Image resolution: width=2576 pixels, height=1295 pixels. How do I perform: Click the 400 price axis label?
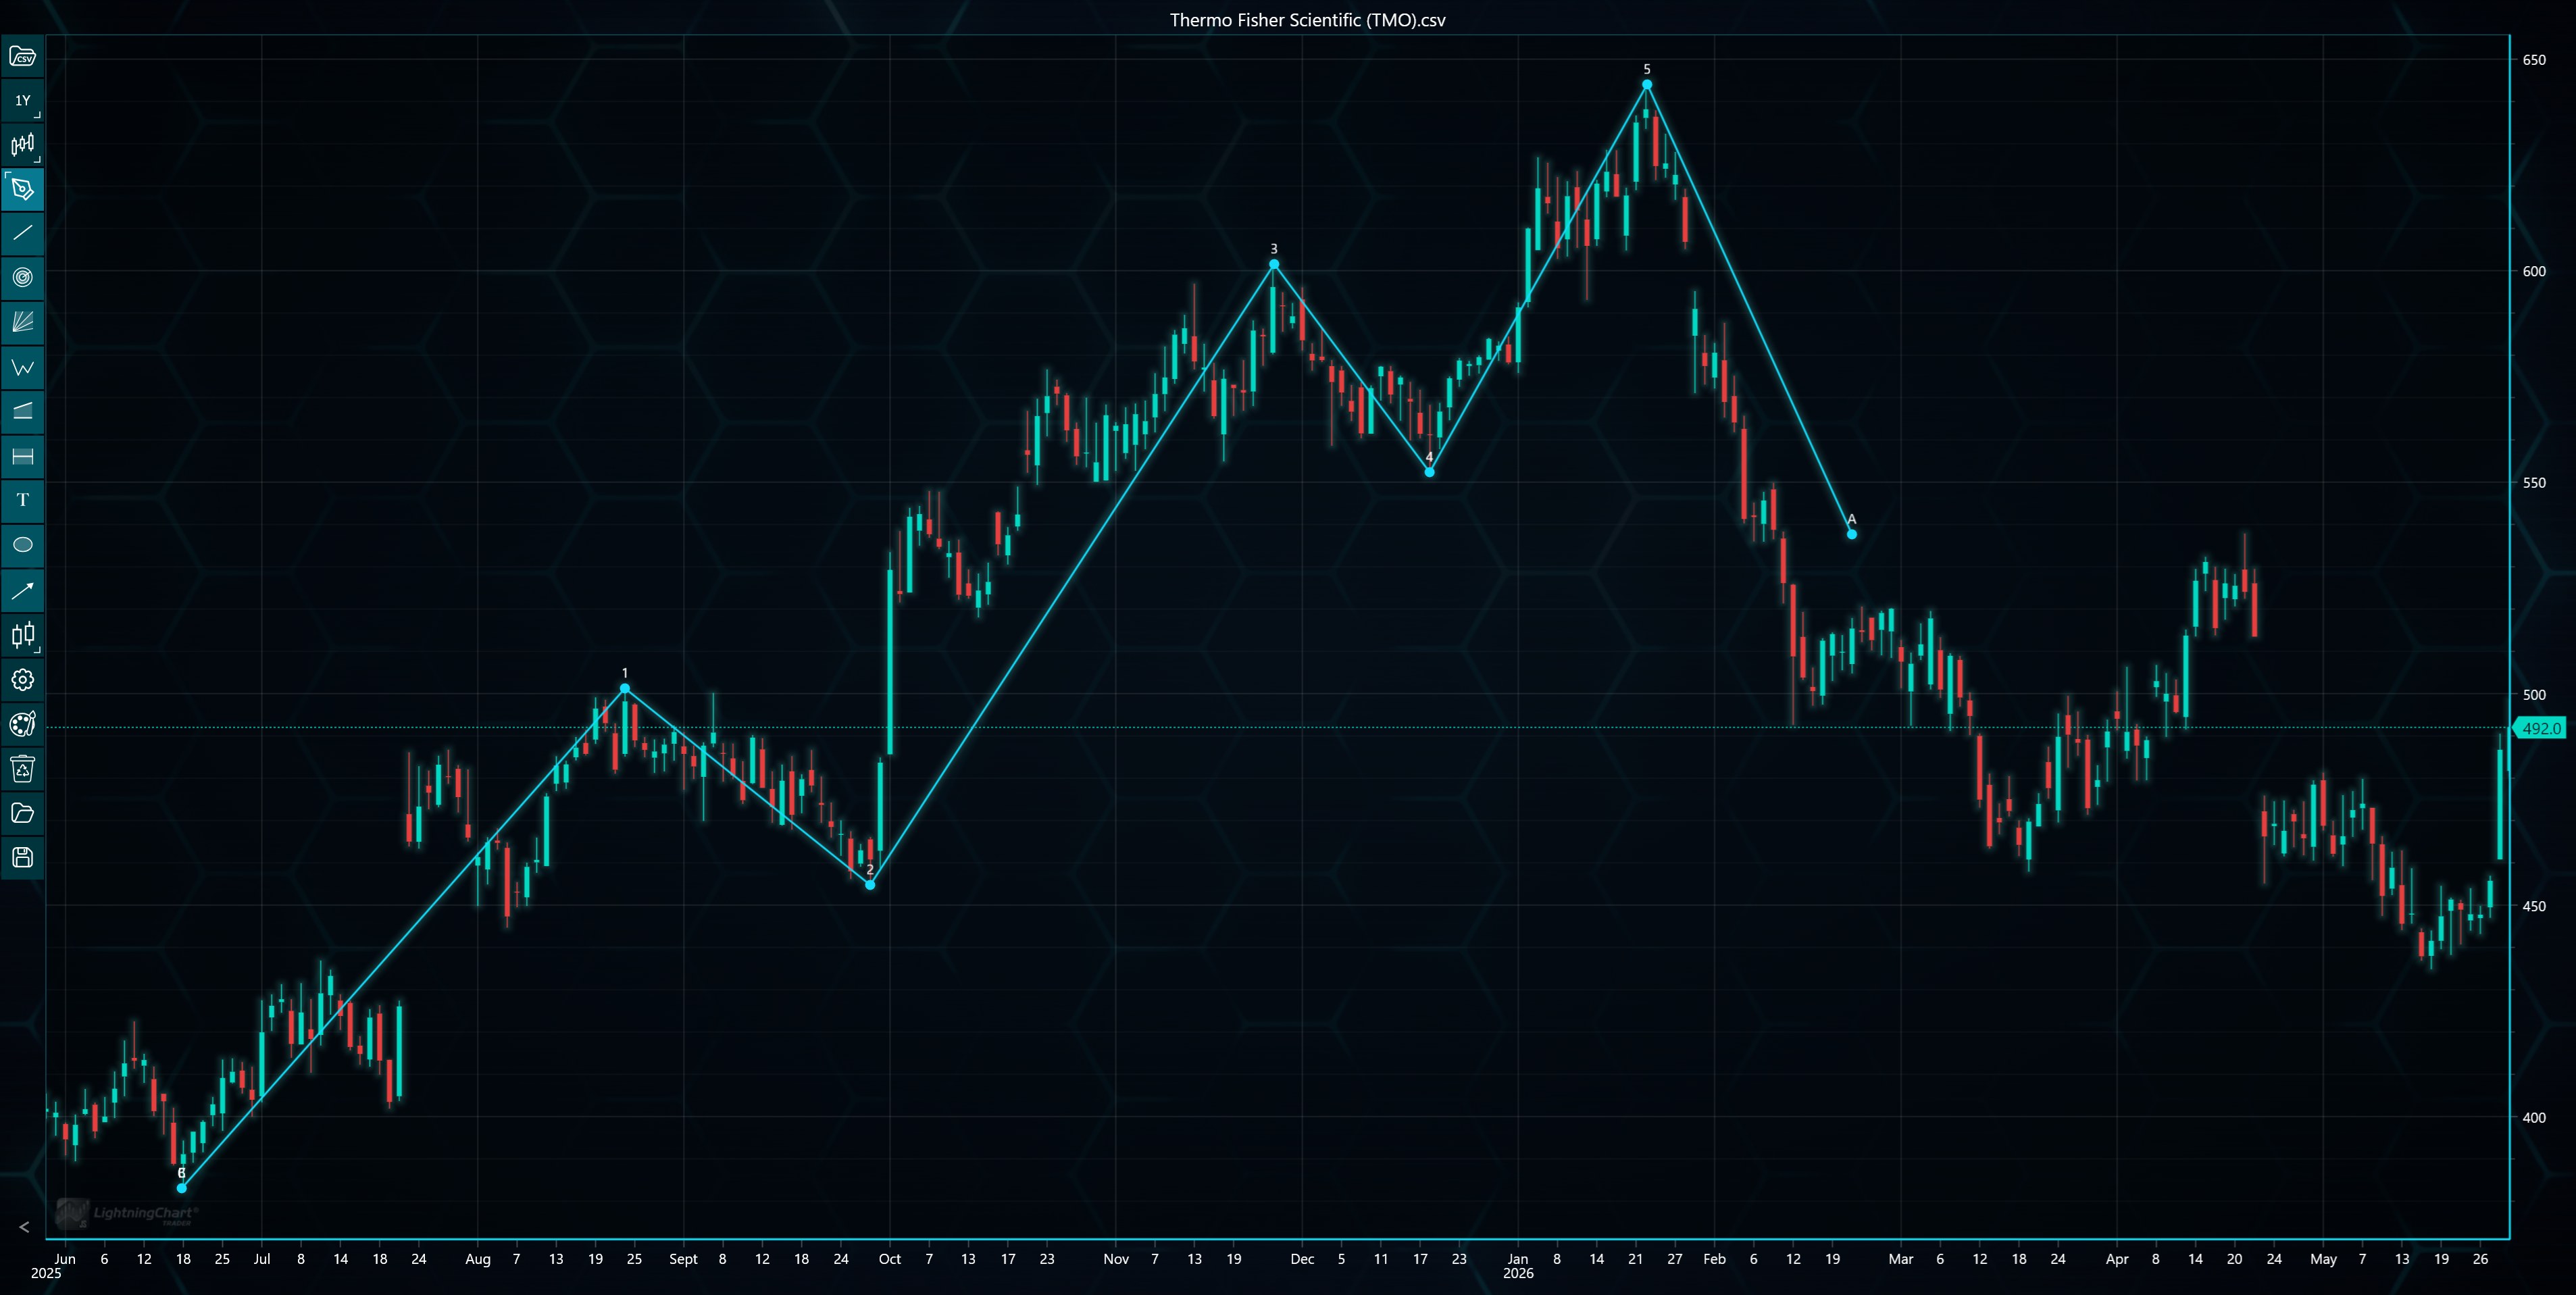pos(2534,1118)
